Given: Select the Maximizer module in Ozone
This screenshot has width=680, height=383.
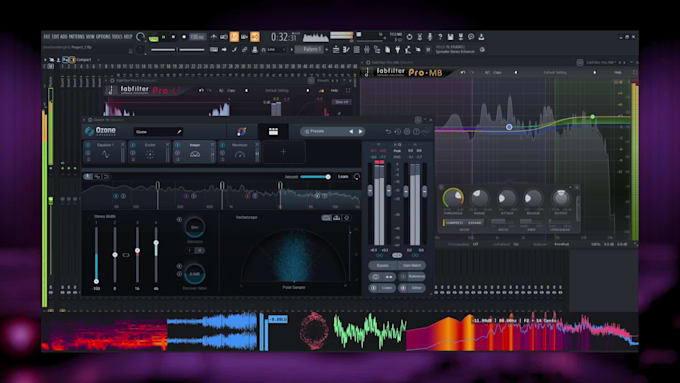Looking at the screenshot, I should point(239,152).
